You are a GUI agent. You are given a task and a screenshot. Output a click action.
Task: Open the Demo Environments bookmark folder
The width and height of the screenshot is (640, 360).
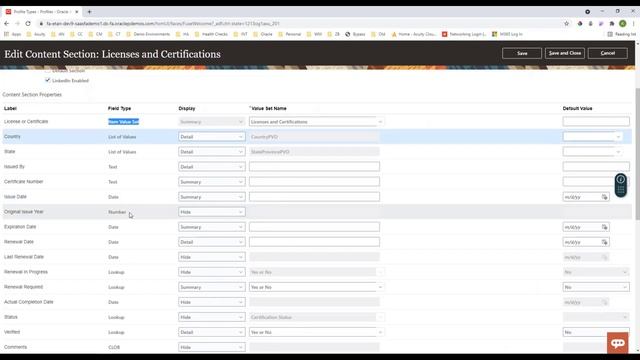tap(148, 34)
